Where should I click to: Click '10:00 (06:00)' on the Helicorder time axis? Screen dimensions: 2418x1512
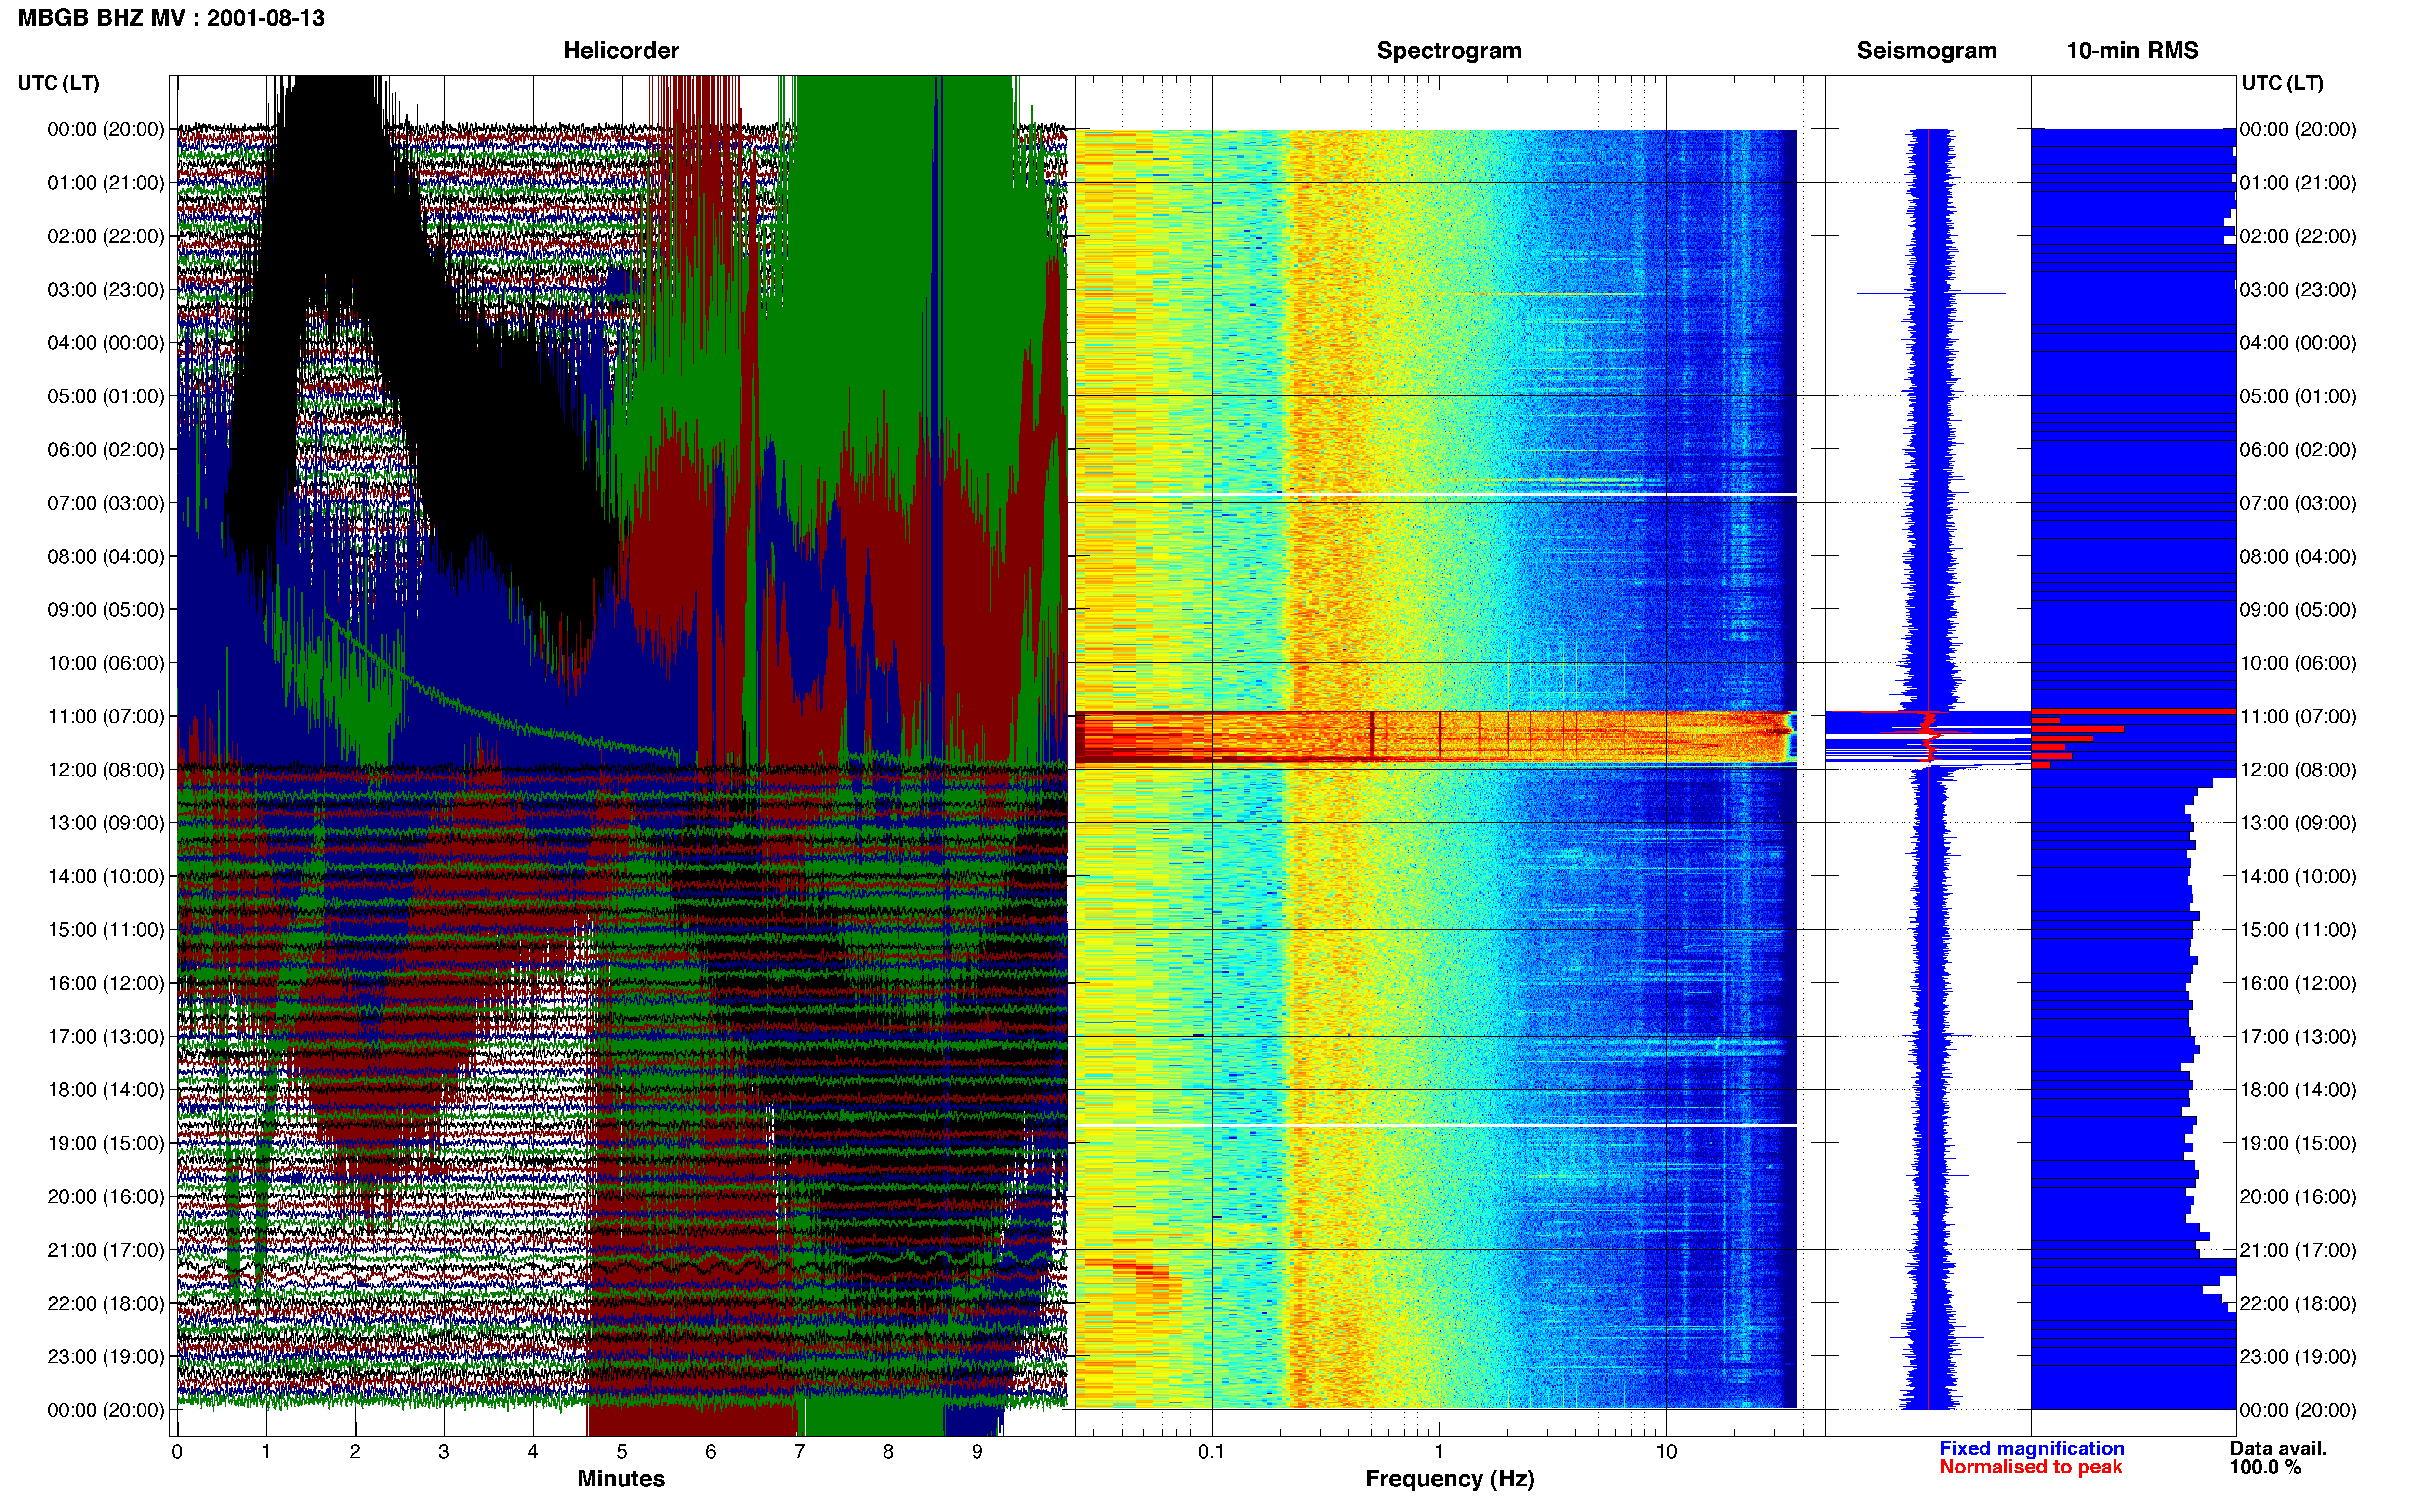tap(106, 663)
